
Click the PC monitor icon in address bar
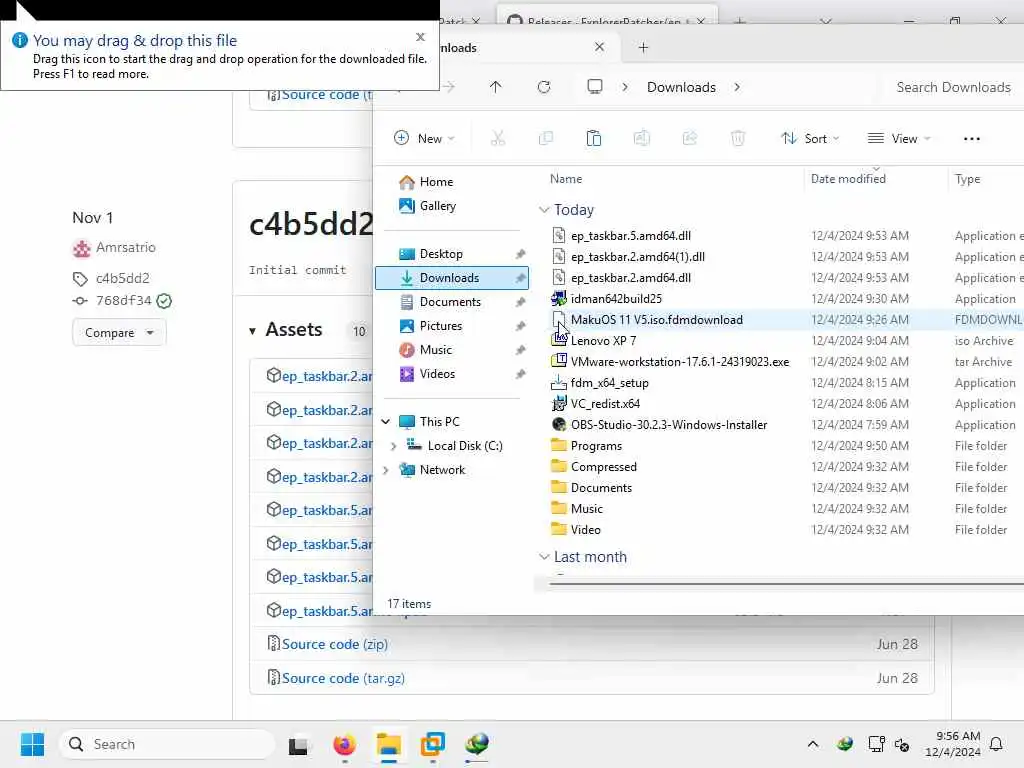(x=595, y=87)
